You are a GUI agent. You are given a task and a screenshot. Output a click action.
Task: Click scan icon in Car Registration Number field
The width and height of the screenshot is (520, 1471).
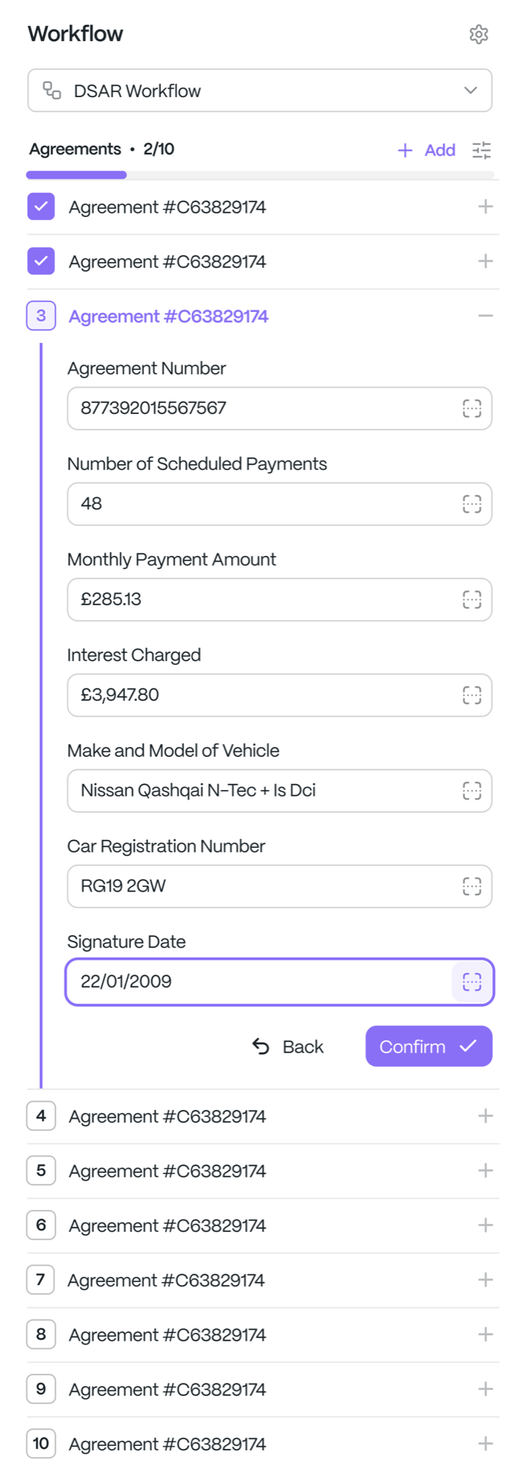[x=472, y=886]
